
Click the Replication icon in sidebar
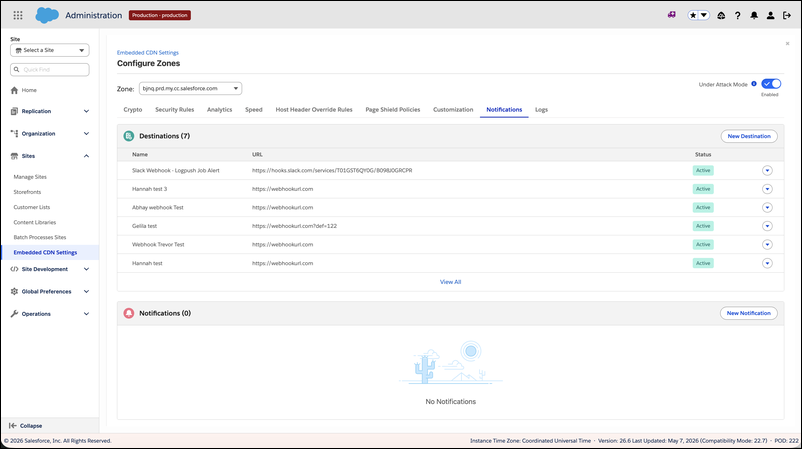(14, 111)
